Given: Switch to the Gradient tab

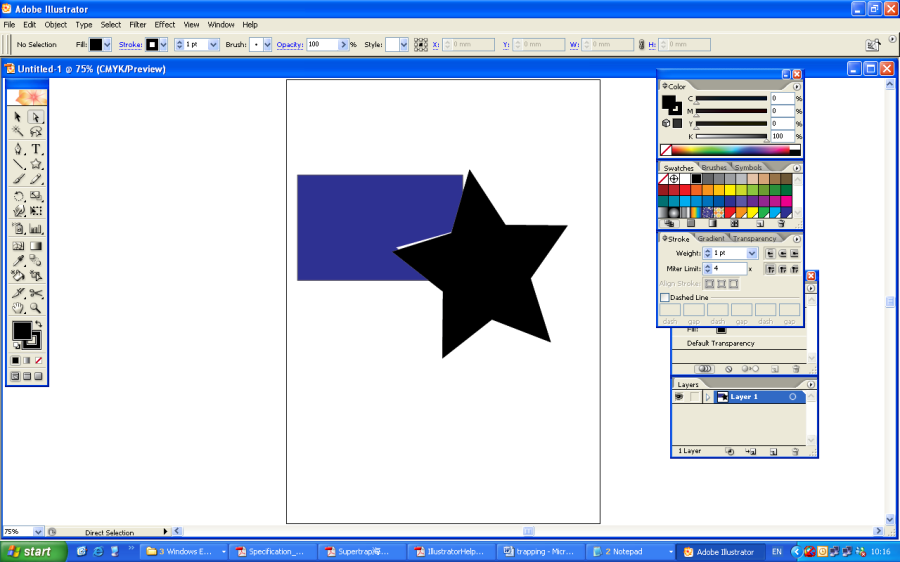Looking at the screenshot, I should pyautogui.click(x=711, y=239).
